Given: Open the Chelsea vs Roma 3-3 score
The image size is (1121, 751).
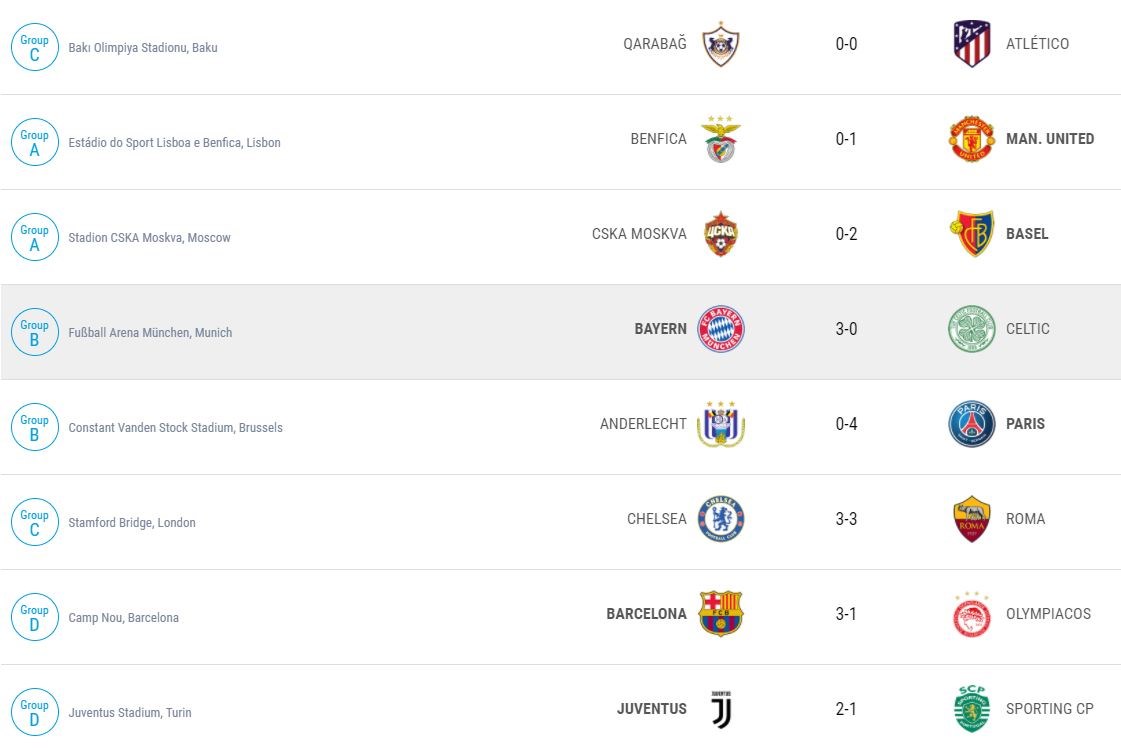Looking at the screenshot, I should 846,519.
